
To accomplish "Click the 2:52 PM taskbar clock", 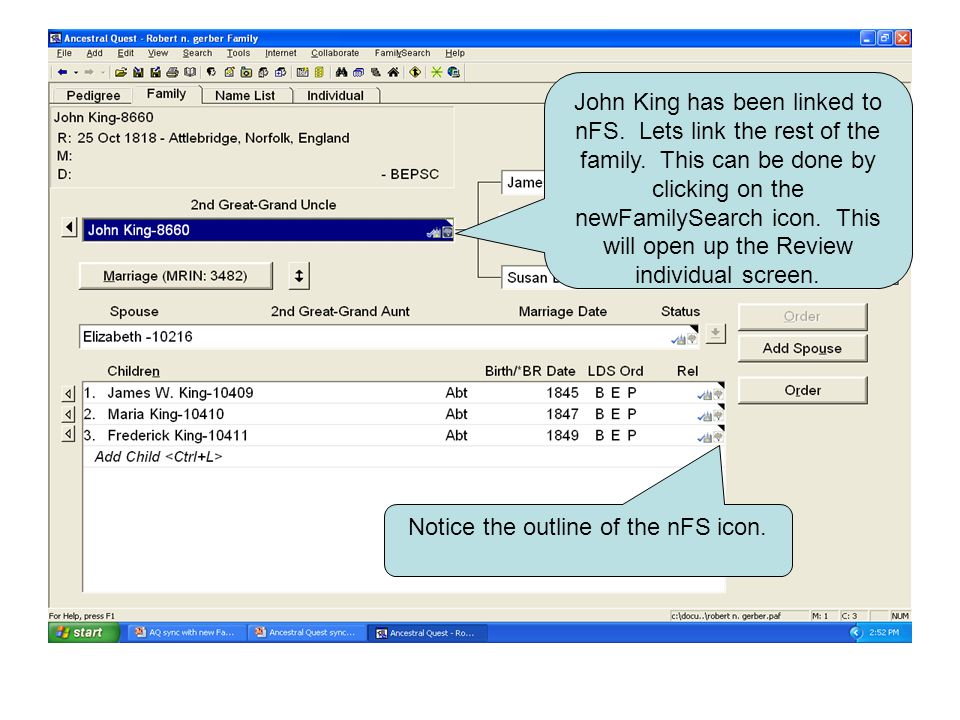I will 883,632.
